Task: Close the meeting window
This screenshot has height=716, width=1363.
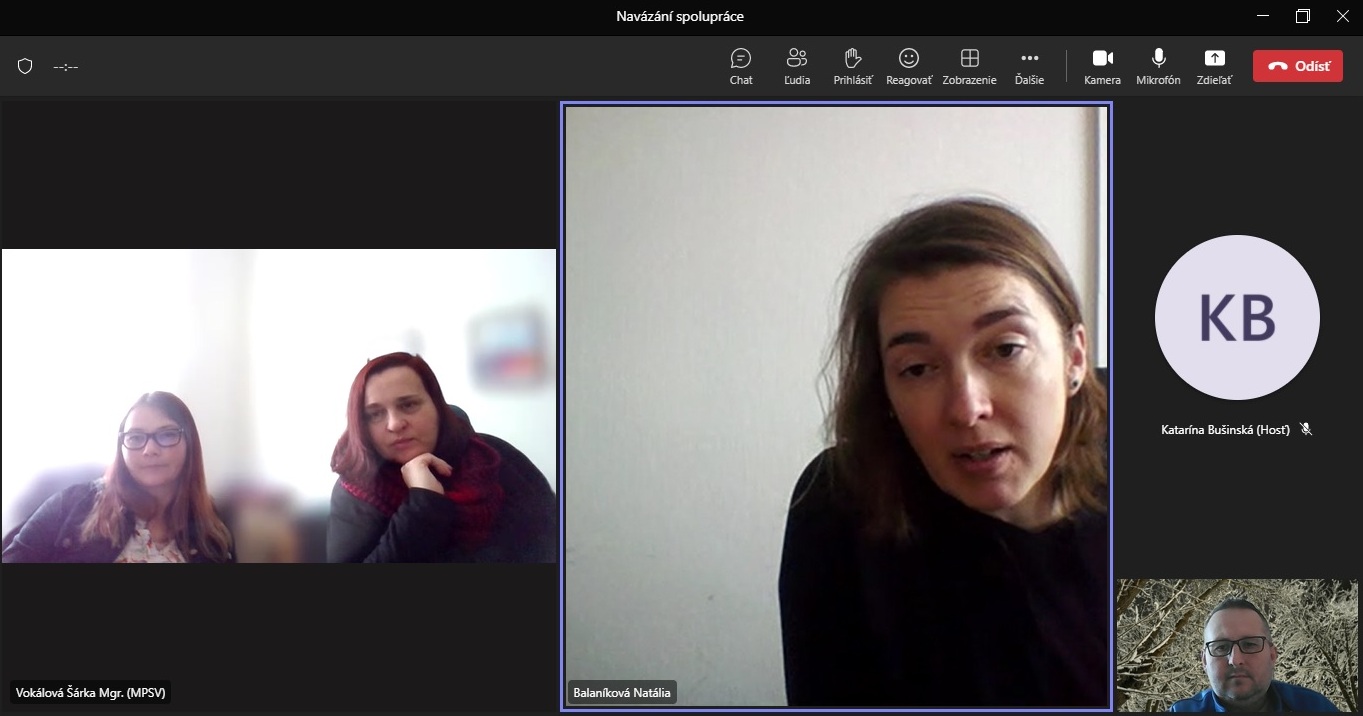Action: [x=1343, y=16]
